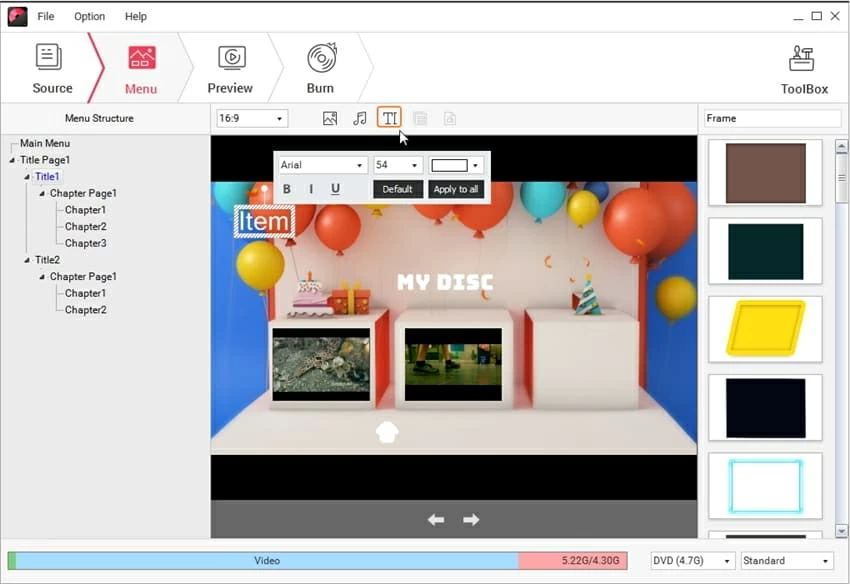The height and width of the screenshot is (584, 850).
Task: Click the next page right arrow
Action: pyautogui.click(x=471, y=519)
